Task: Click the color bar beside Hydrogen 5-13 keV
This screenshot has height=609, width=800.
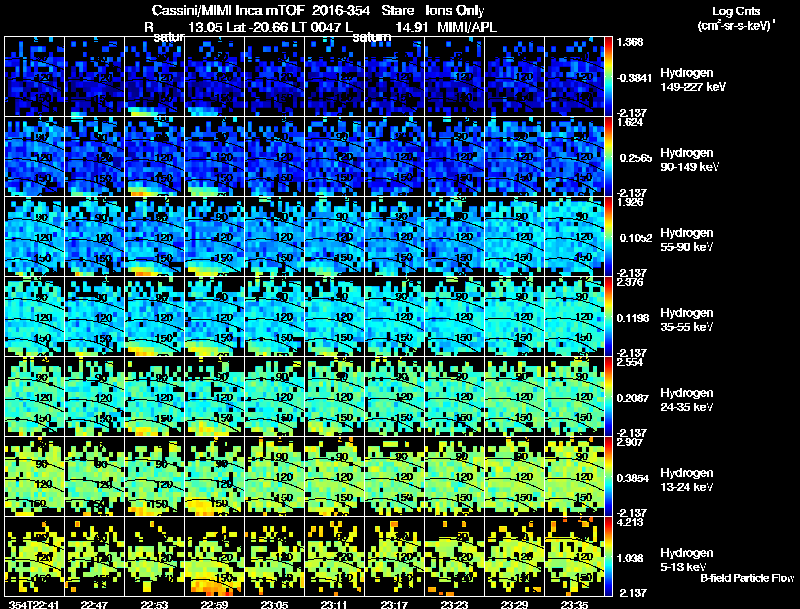Action: (608, 556)
